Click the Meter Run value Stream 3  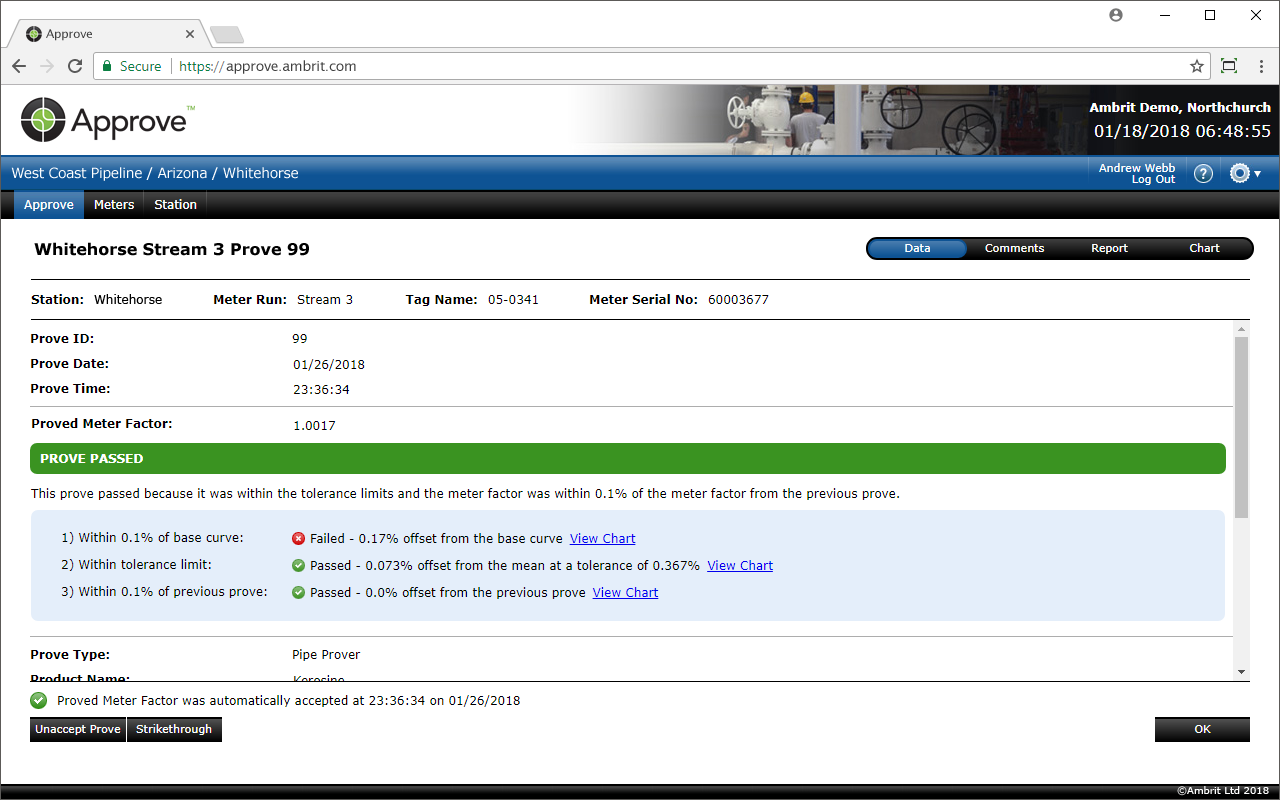coord(325,299)
